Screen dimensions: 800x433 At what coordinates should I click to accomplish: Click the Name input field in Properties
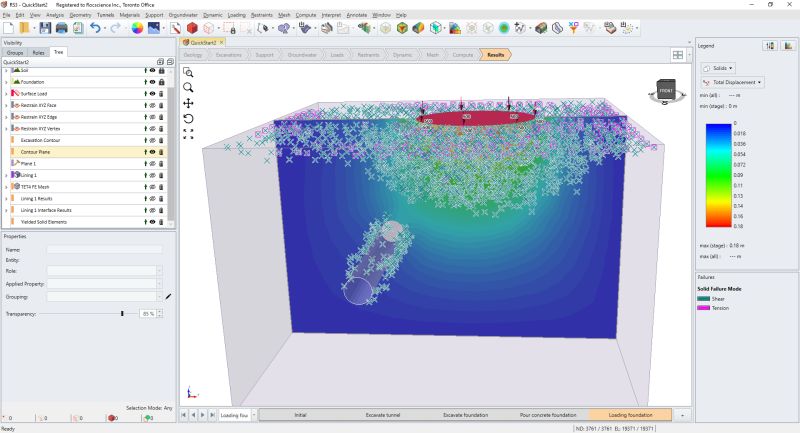pos(105,249)
